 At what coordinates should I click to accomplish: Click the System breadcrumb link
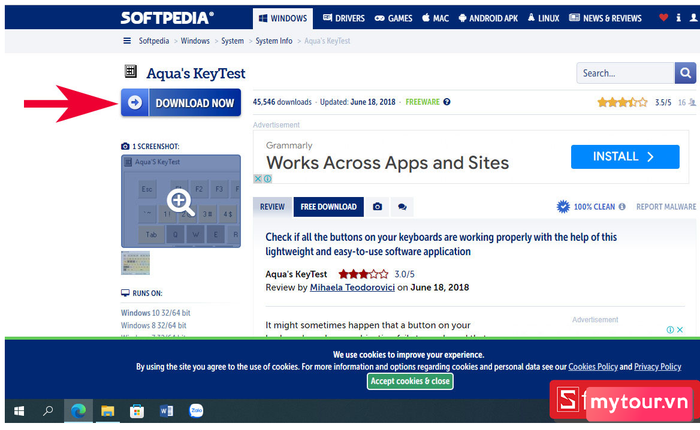233,41
